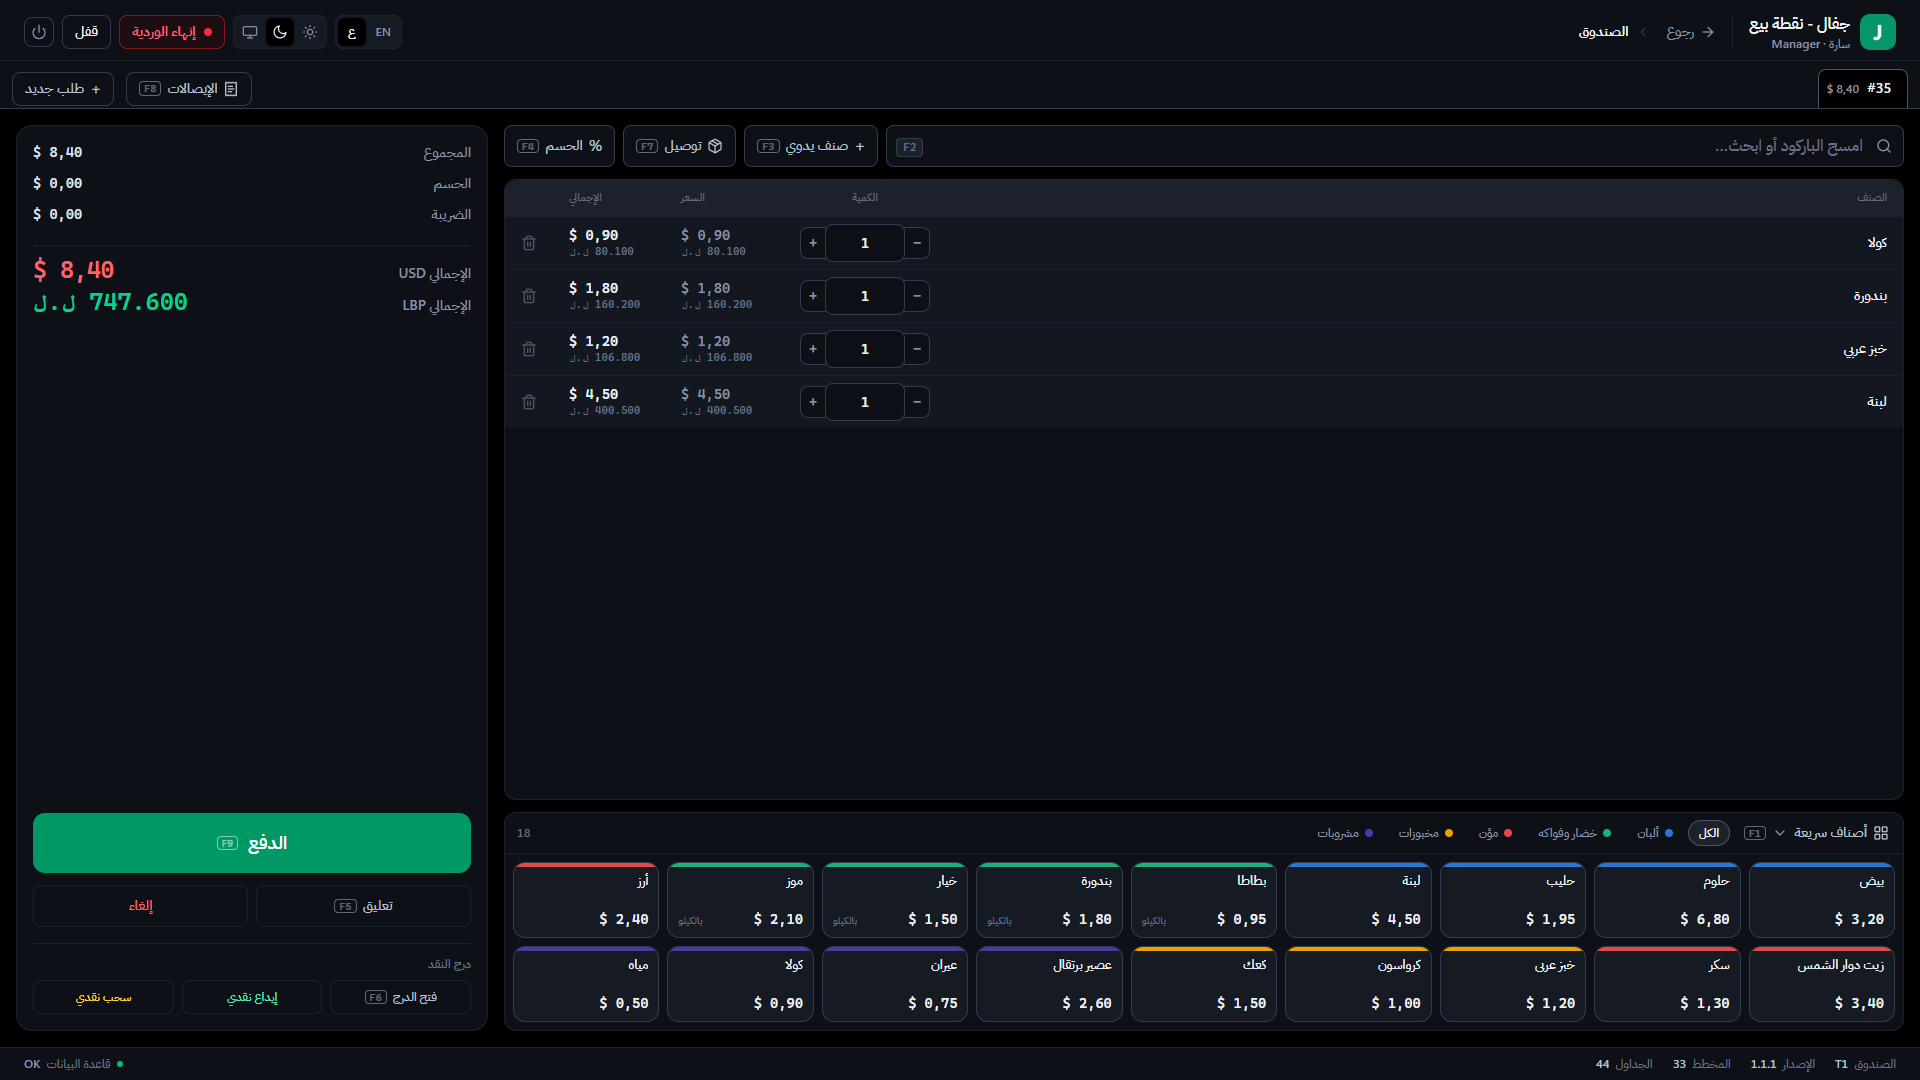This screenshot has width=1920, height=1080.
Task: Increase كولا quantity with plus
Action: pos(813,243)
